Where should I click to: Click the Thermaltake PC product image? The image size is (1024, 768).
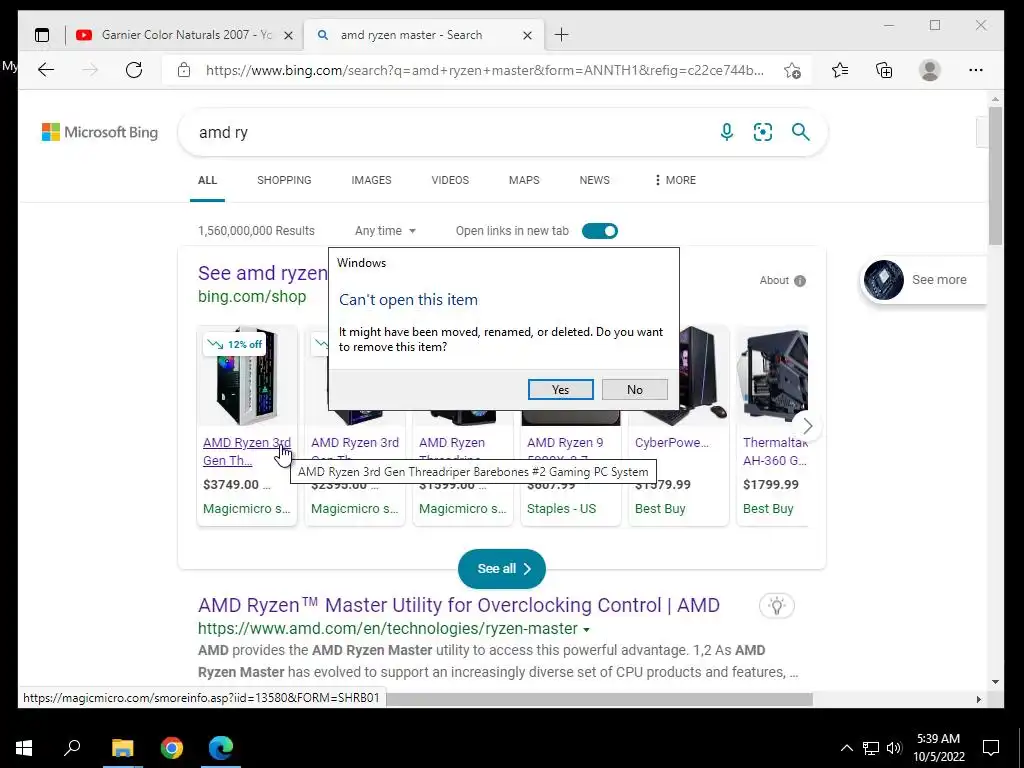773,376
